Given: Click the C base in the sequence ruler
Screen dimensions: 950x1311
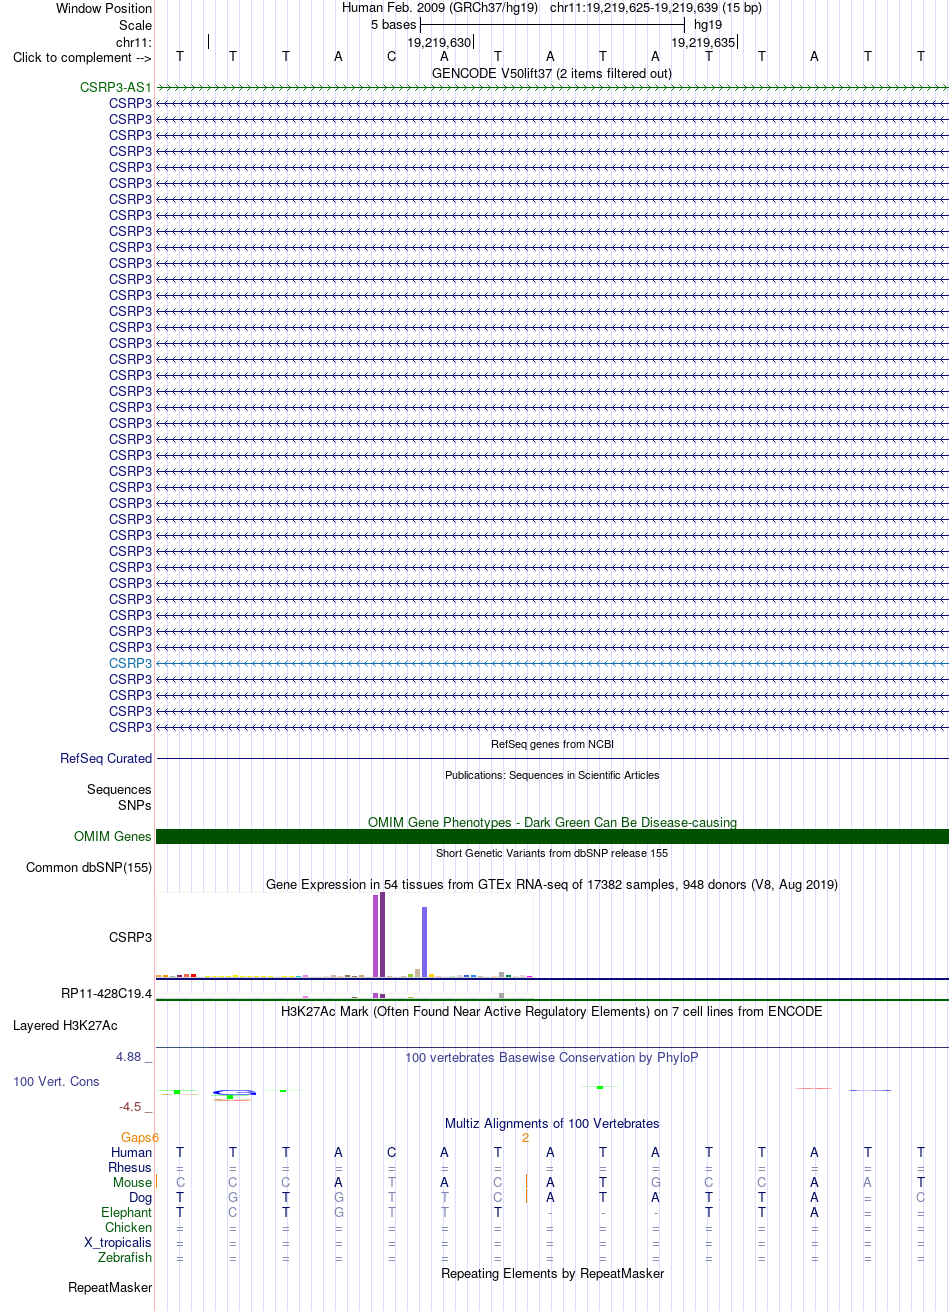Looking at the screenshot, I should click(x=392, y=57).
